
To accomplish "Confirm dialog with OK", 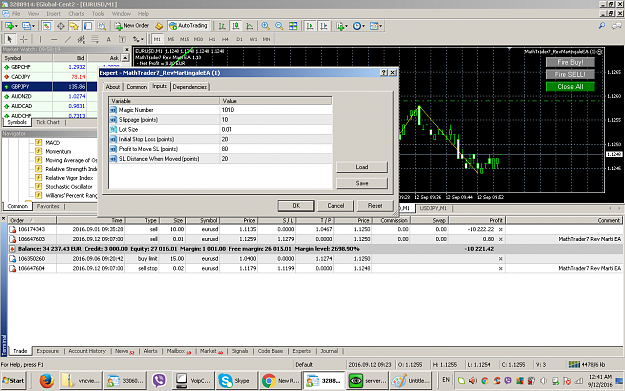I will point(296,206).
